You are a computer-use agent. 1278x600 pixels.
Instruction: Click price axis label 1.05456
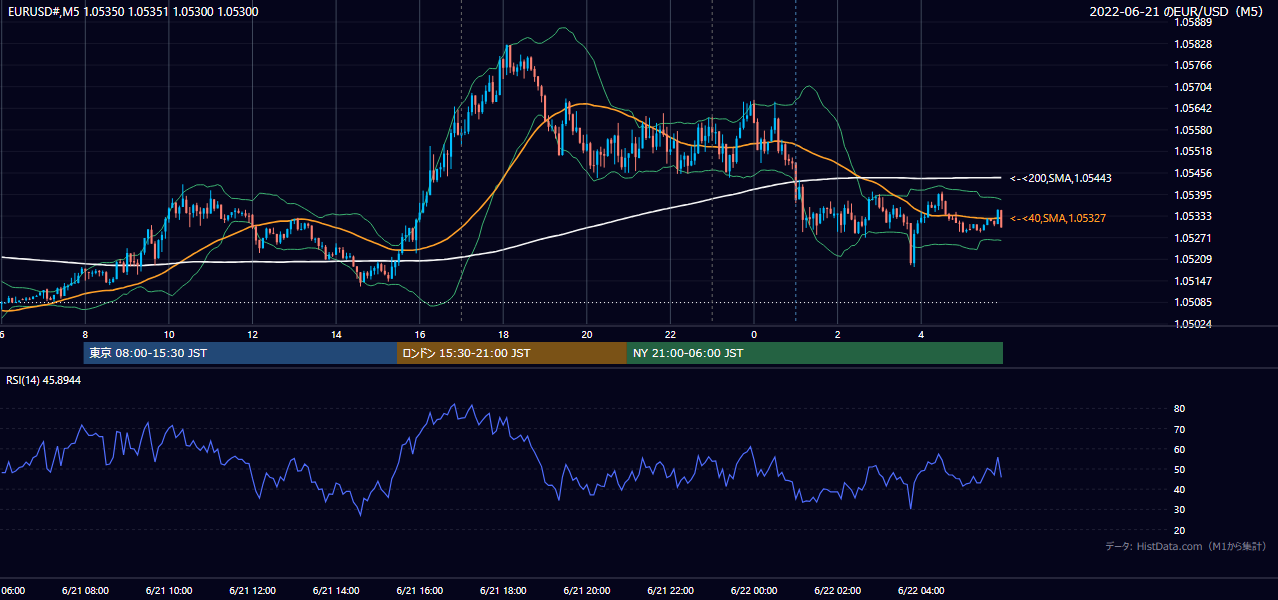pyautogui.click(x=1193, y=173)
